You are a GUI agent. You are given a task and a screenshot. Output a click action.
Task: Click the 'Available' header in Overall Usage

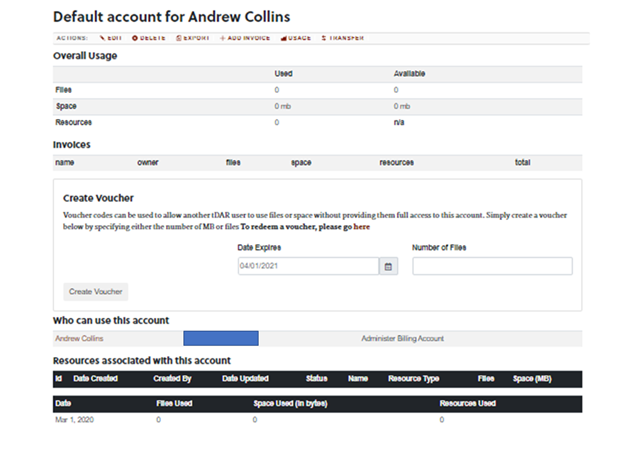coord(410,74)
